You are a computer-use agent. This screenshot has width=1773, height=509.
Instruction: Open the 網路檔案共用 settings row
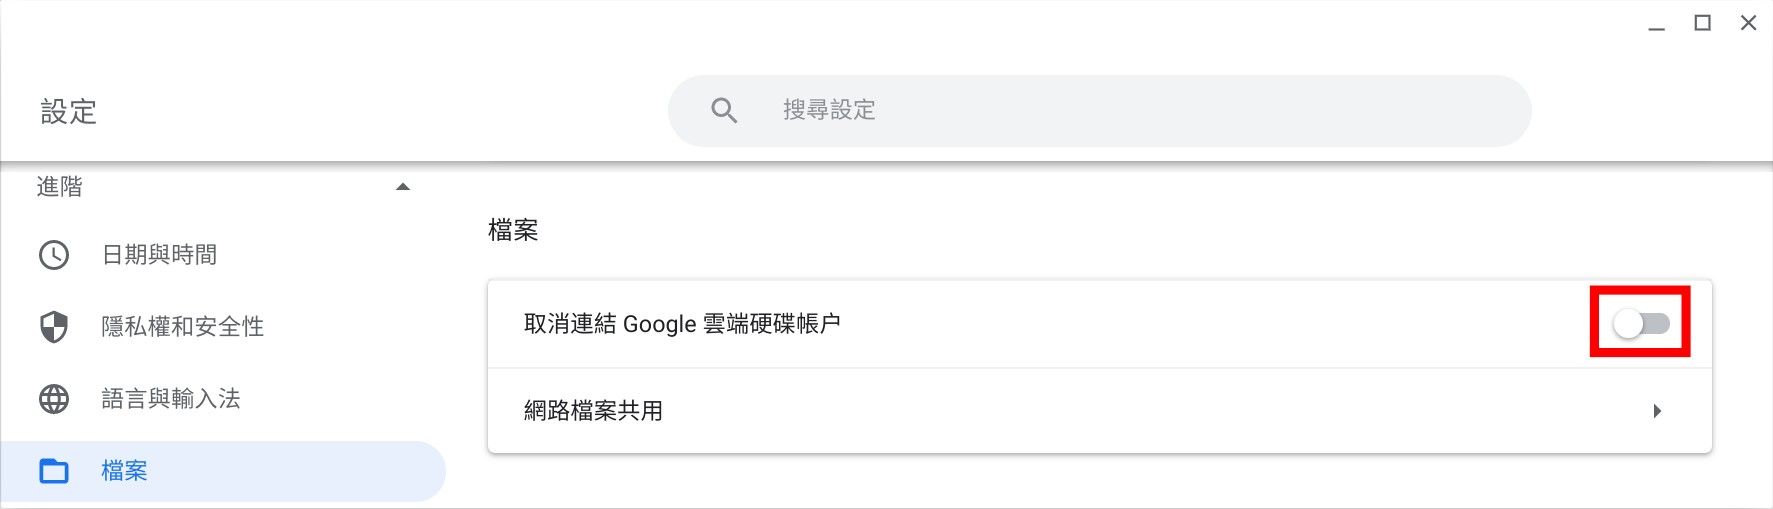[x=593, y=411]
